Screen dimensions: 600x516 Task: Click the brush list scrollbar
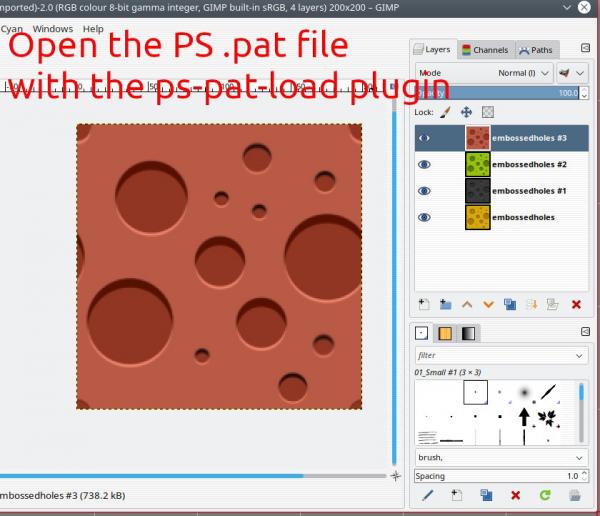[x=581, y=412]
